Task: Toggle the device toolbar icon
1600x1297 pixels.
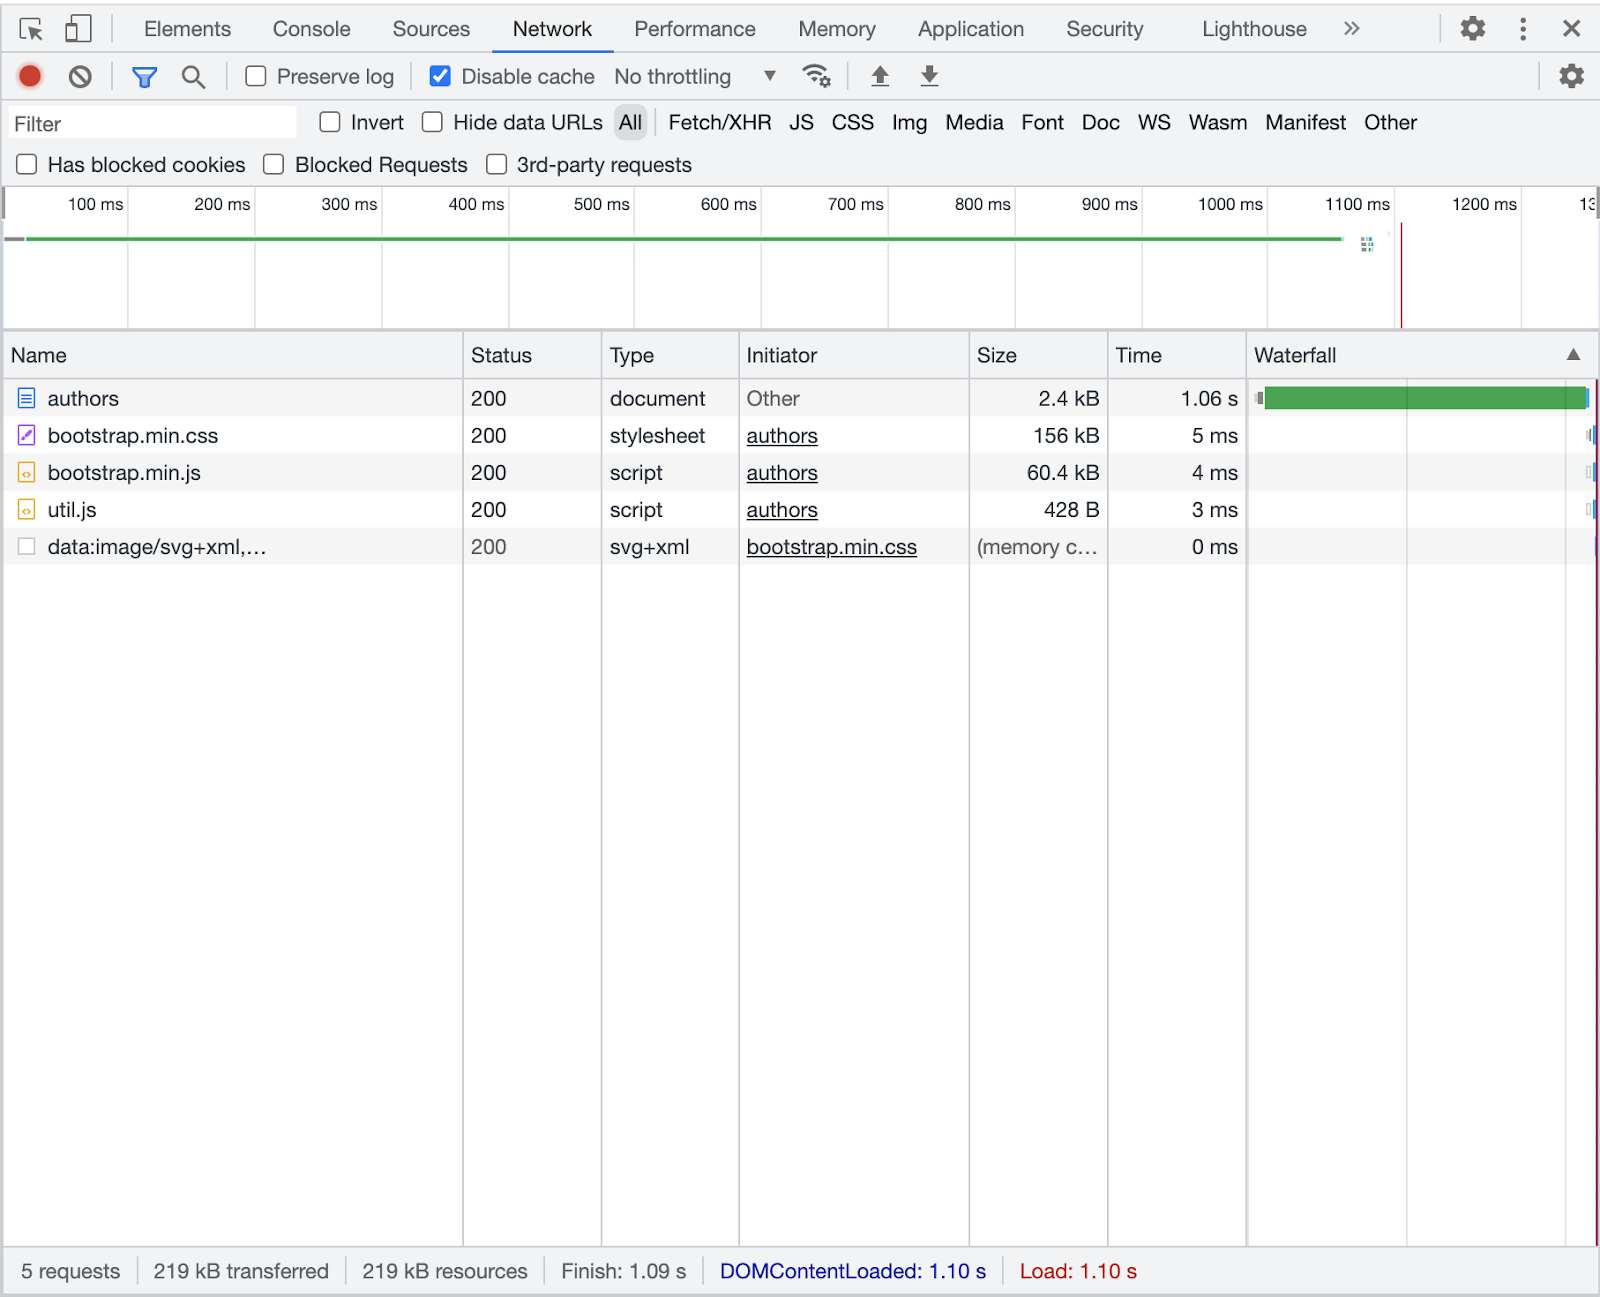Action: [78, 28]
